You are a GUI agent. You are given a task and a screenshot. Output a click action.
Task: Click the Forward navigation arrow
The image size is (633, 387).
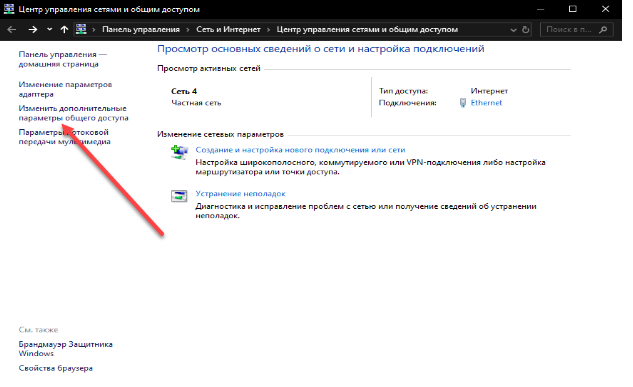coord(33,29)
